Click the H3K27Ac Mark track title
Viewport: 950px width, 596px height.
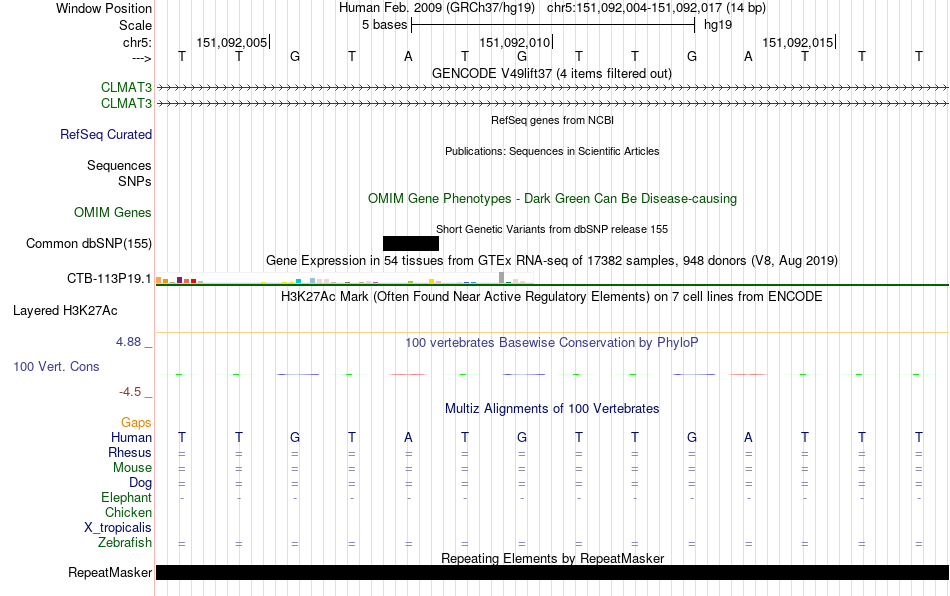552,296
